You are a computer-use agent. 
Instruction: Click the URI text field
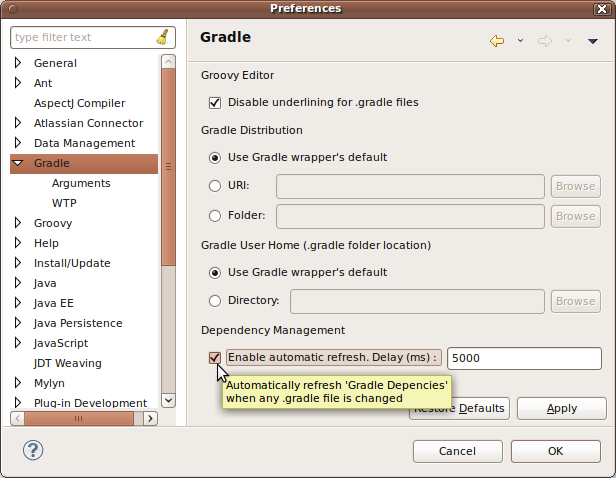coord(410,186)
